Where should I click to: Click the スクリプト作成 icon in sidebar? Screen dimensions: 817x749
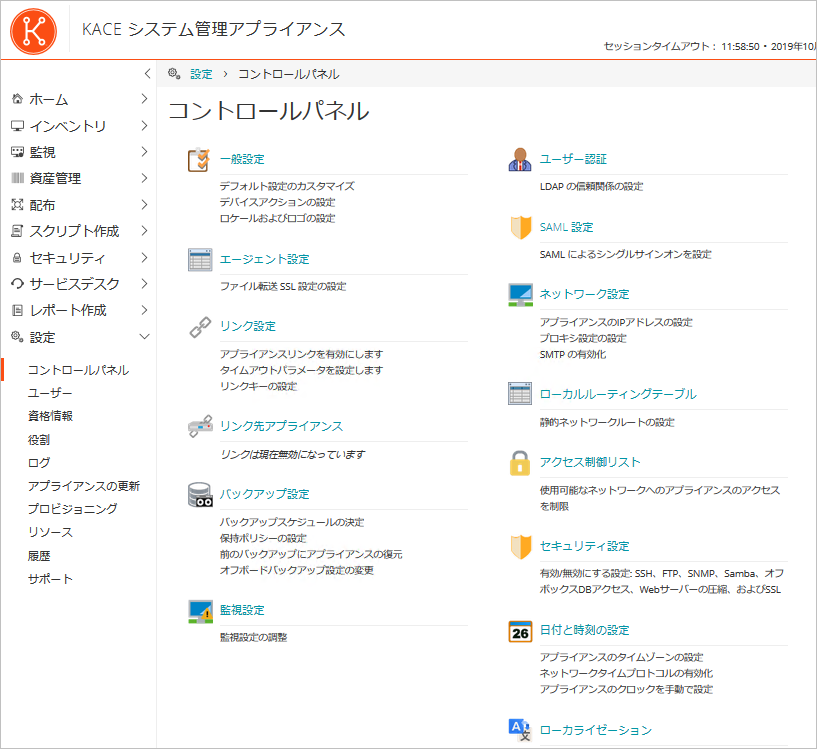(17, 231)
